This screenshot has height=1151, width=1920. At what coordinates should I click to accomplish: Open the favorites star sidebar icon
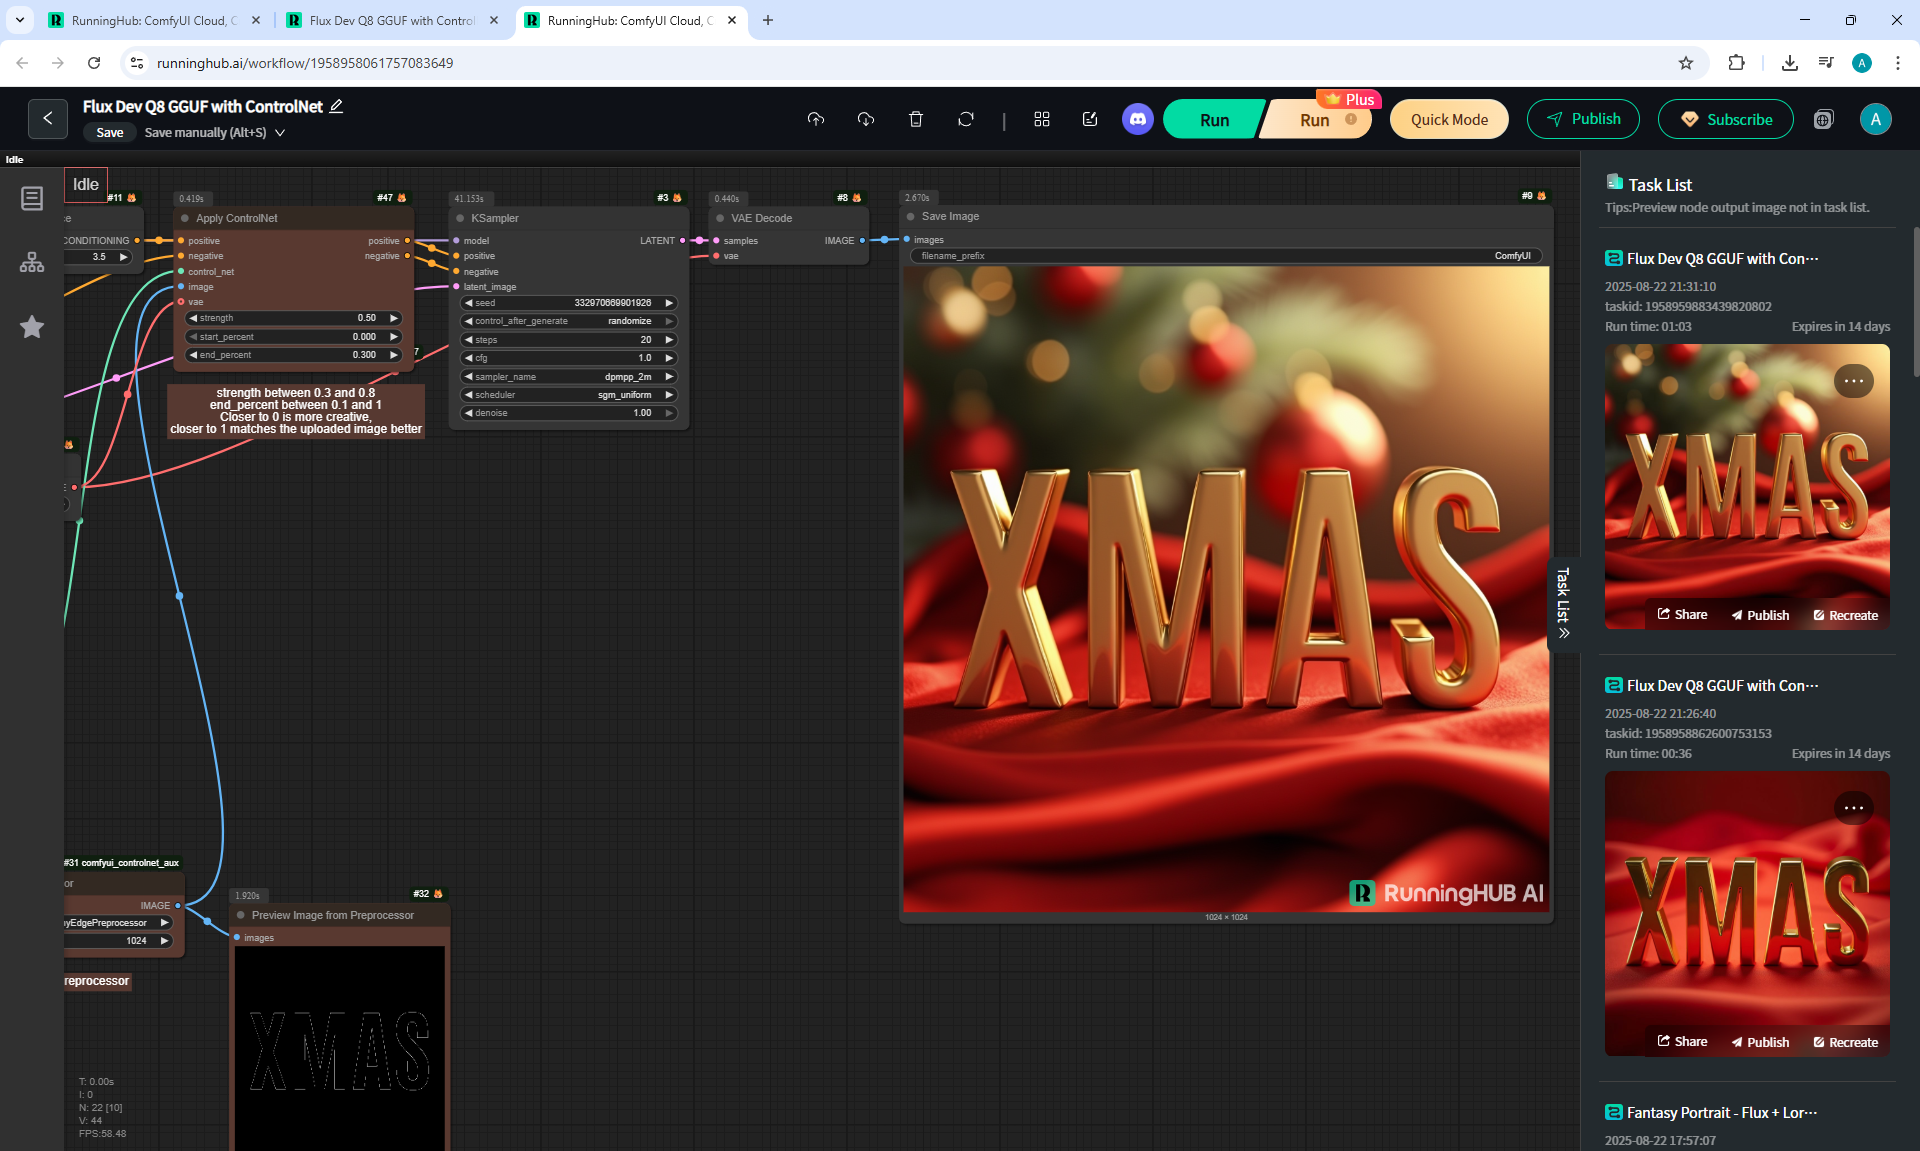point(32,327)
